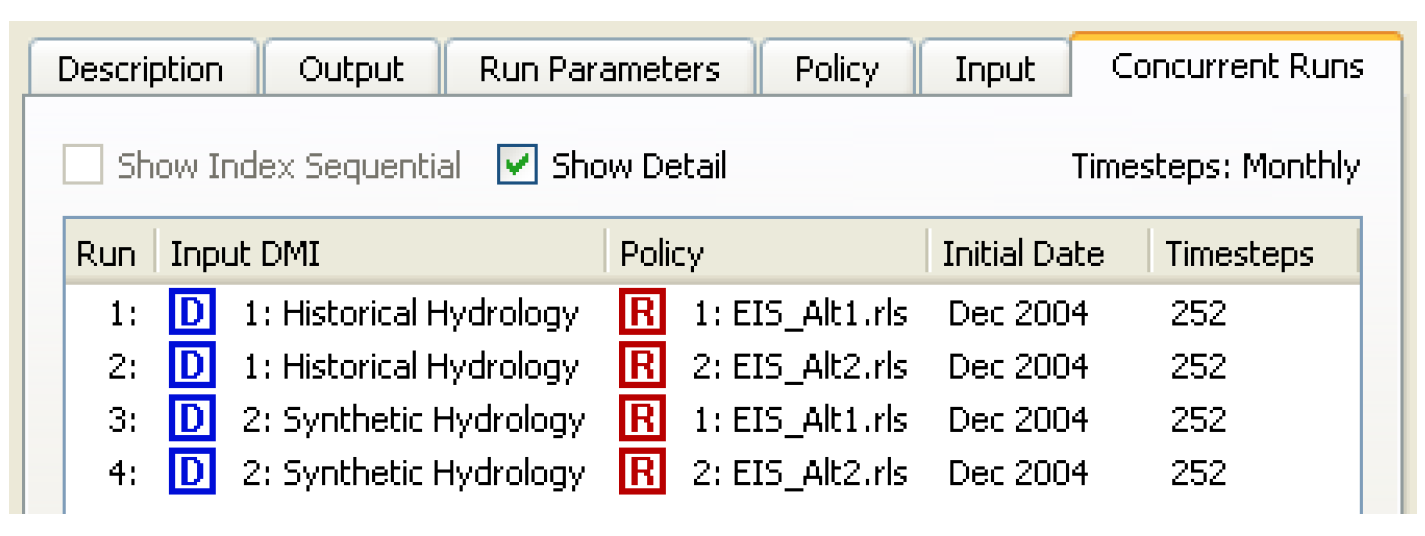
Task: Open the Output tab
Action: (351, 70)
